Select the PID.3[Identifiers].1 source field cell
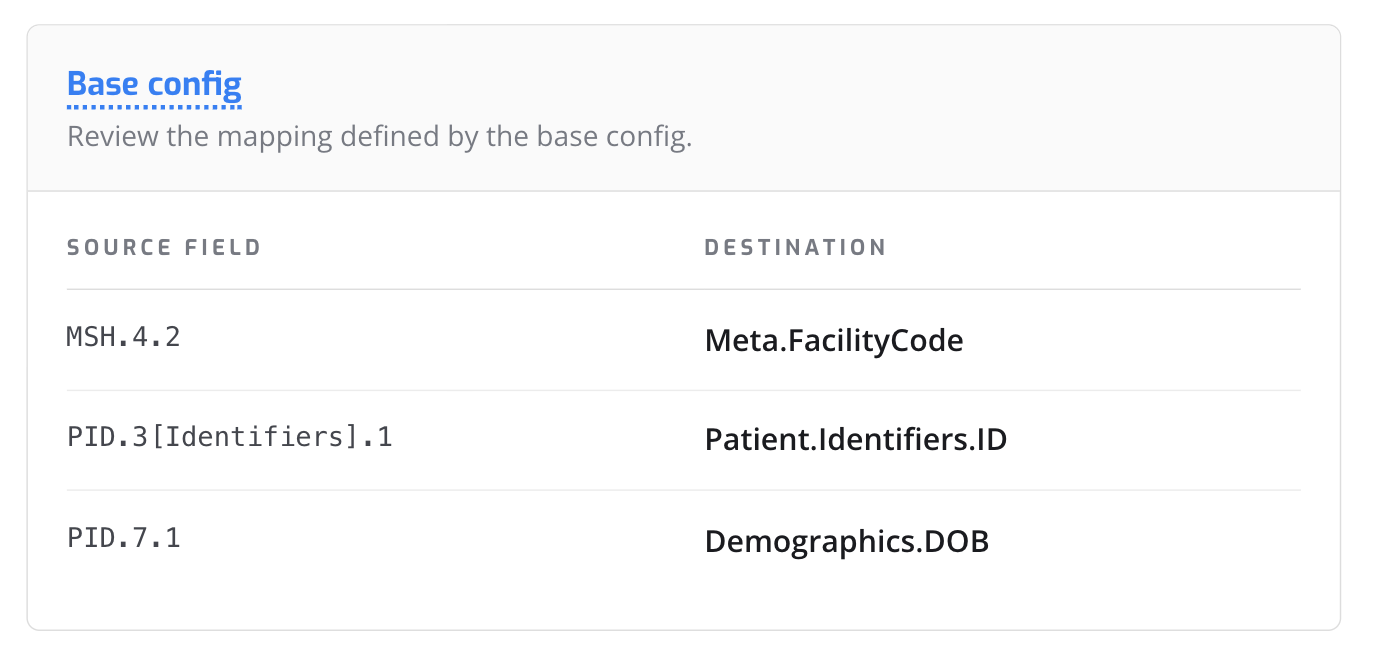Viewport: 1374px width, 662px height. coord(229,437)
